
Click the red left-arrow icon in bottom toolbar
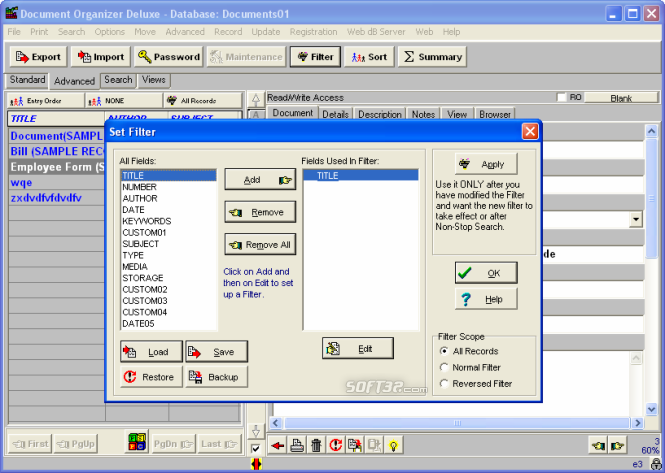(x=278, y=445)
